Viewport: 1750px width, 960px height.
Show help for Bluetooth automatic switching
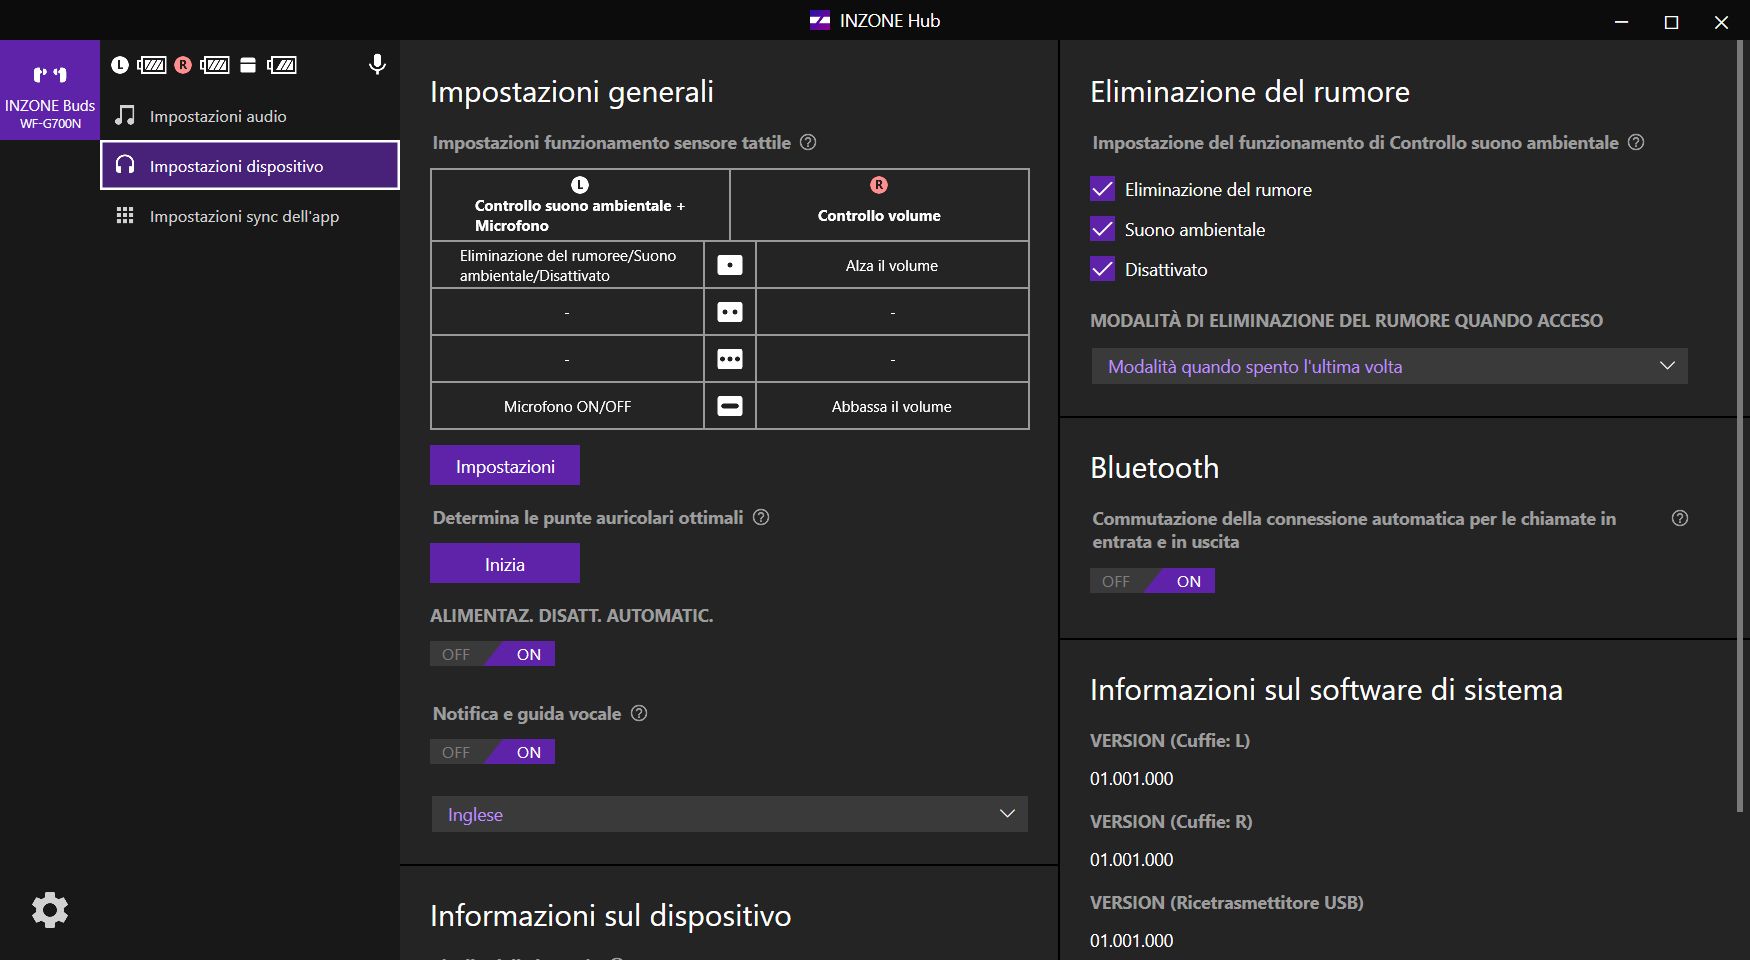click(x=1680, y=518)
